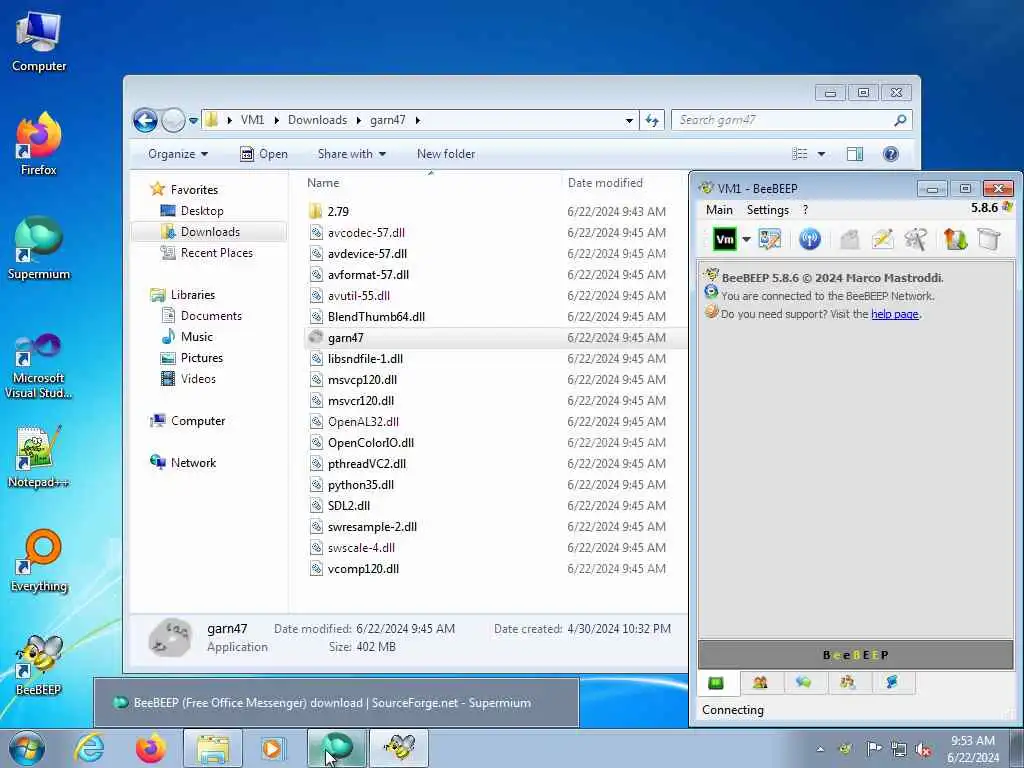Select the Notepad++ desktop icon
Screen dimensions: 1024x768
39,457
